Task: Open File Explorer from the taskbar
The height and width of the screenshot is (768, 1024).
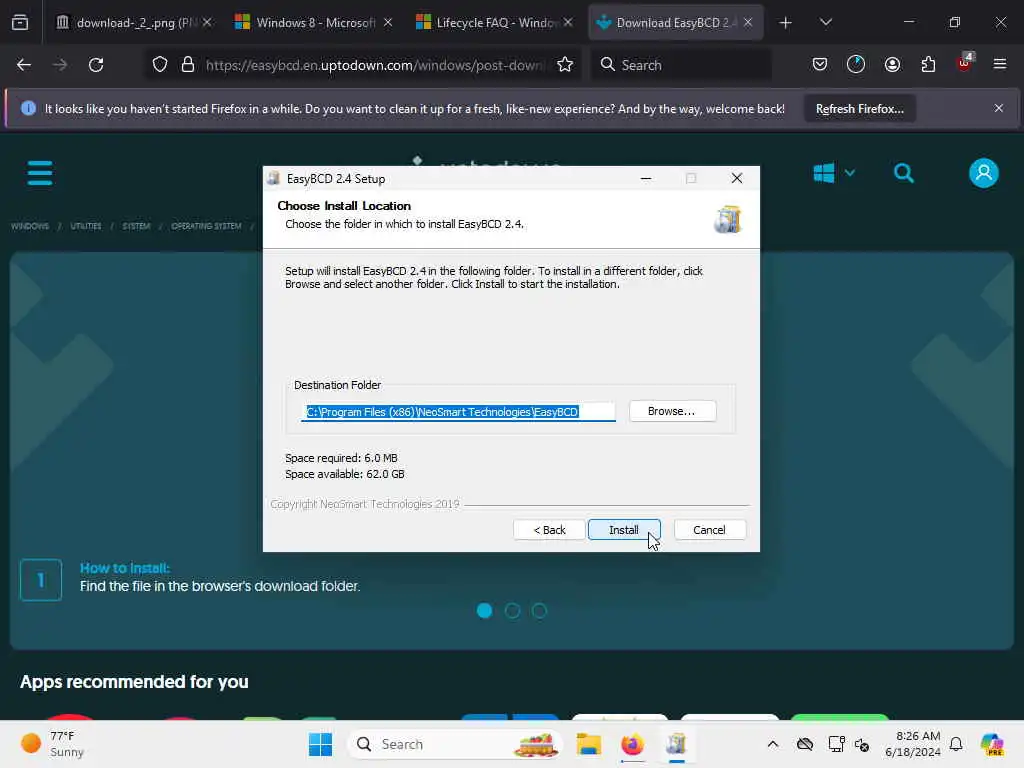Action: pyautogui.click(x=588, y=744)
